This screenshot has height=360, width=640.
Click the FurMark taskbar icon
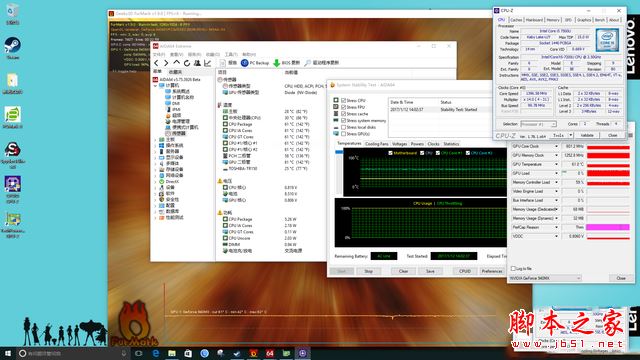(253, 353)
